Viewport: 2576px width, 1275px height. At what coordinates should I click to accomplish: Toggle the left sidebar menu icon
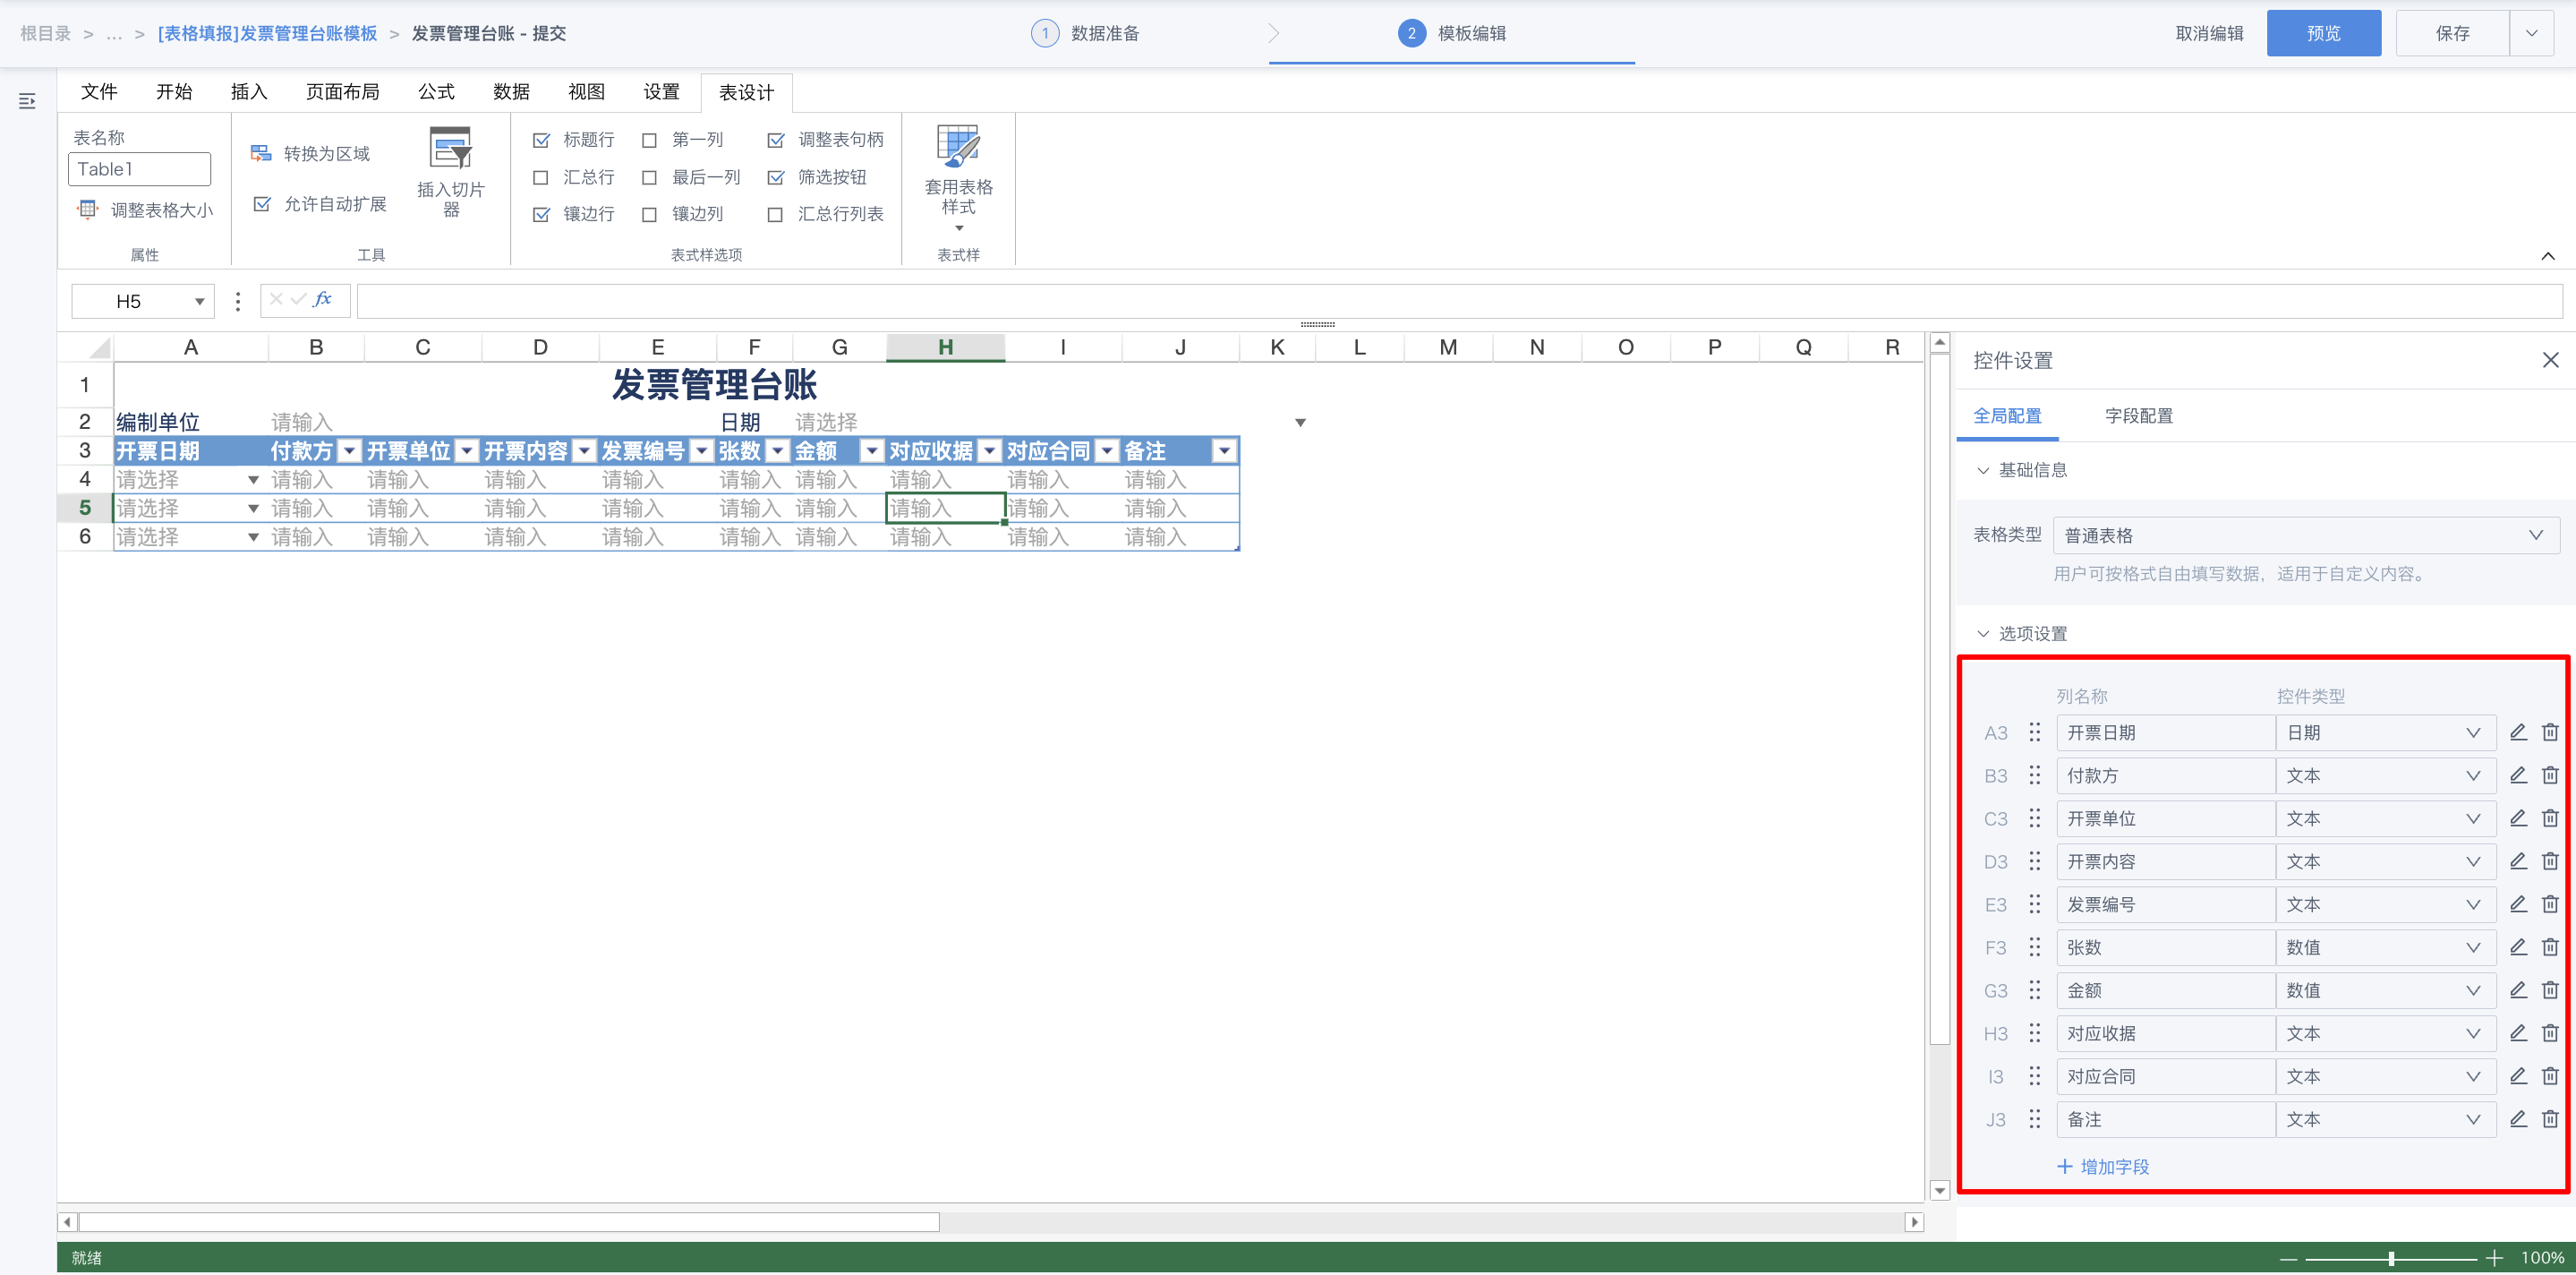pos(27,101)
